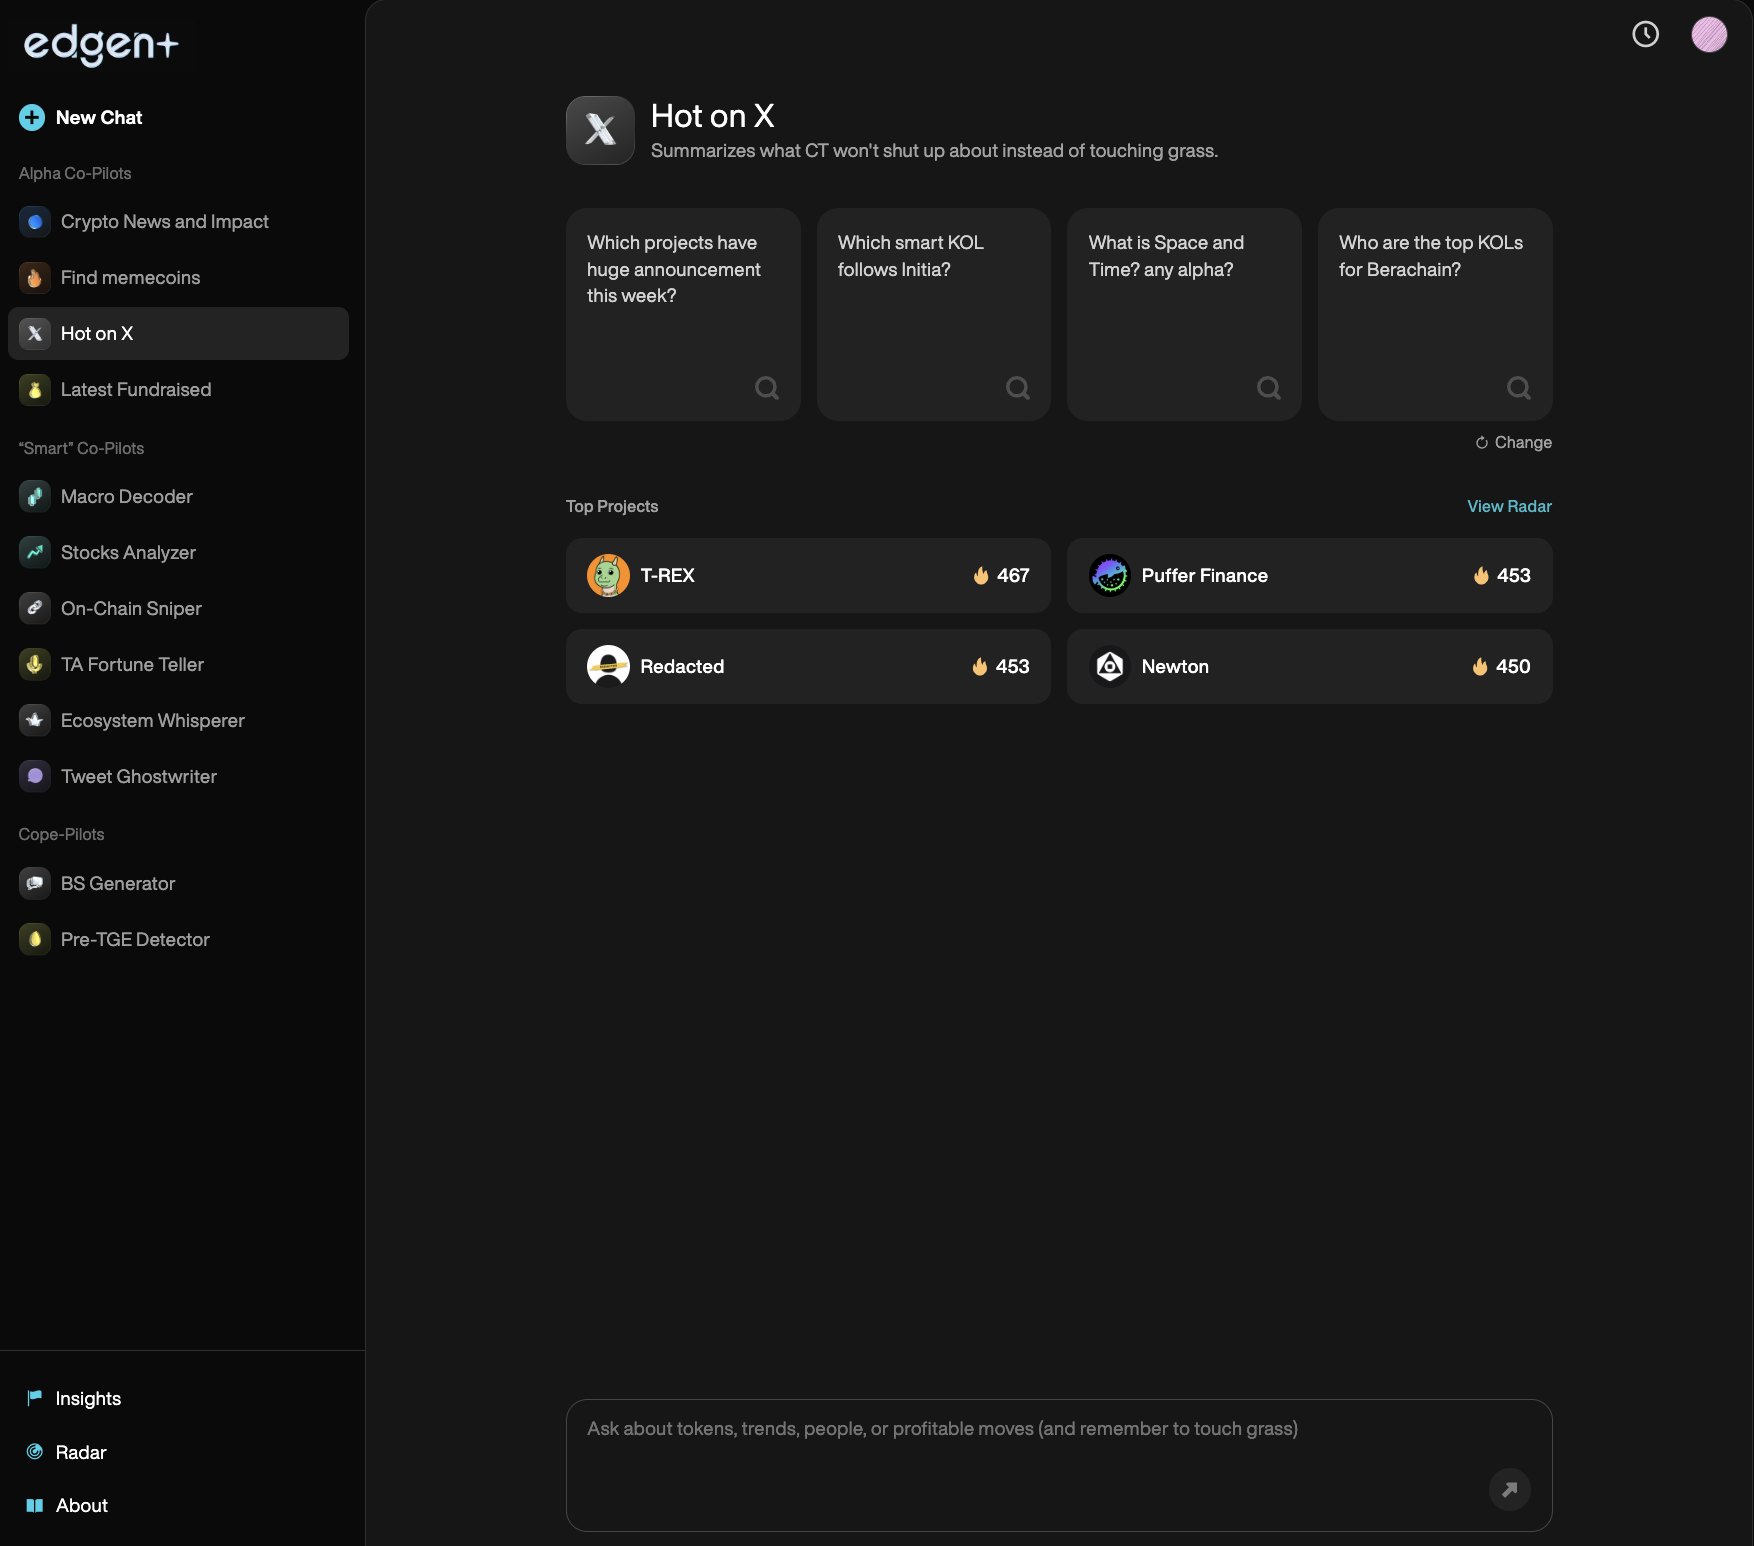Viewport: 1754px width, 1546px height.
Task: Click the user profile avatar
Action: [x=1708, y=35]
